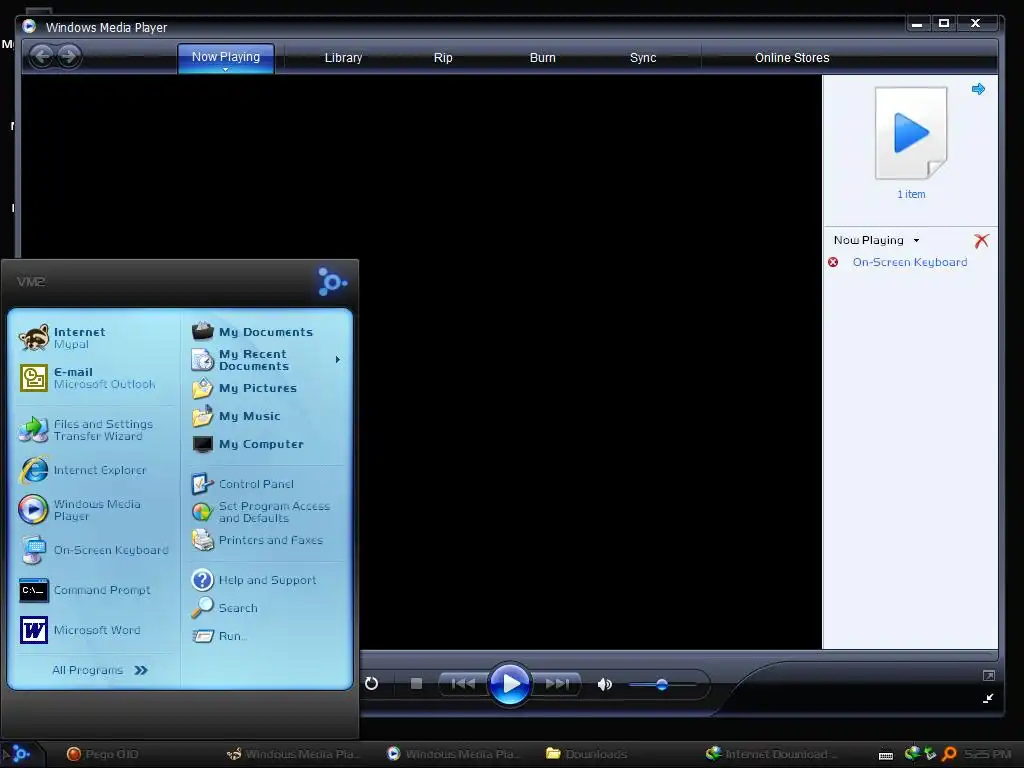Viewport: 1024px width, 768px height.
Task: Expand My Recent Documents submenu
Action: click(x=266, y=360)
